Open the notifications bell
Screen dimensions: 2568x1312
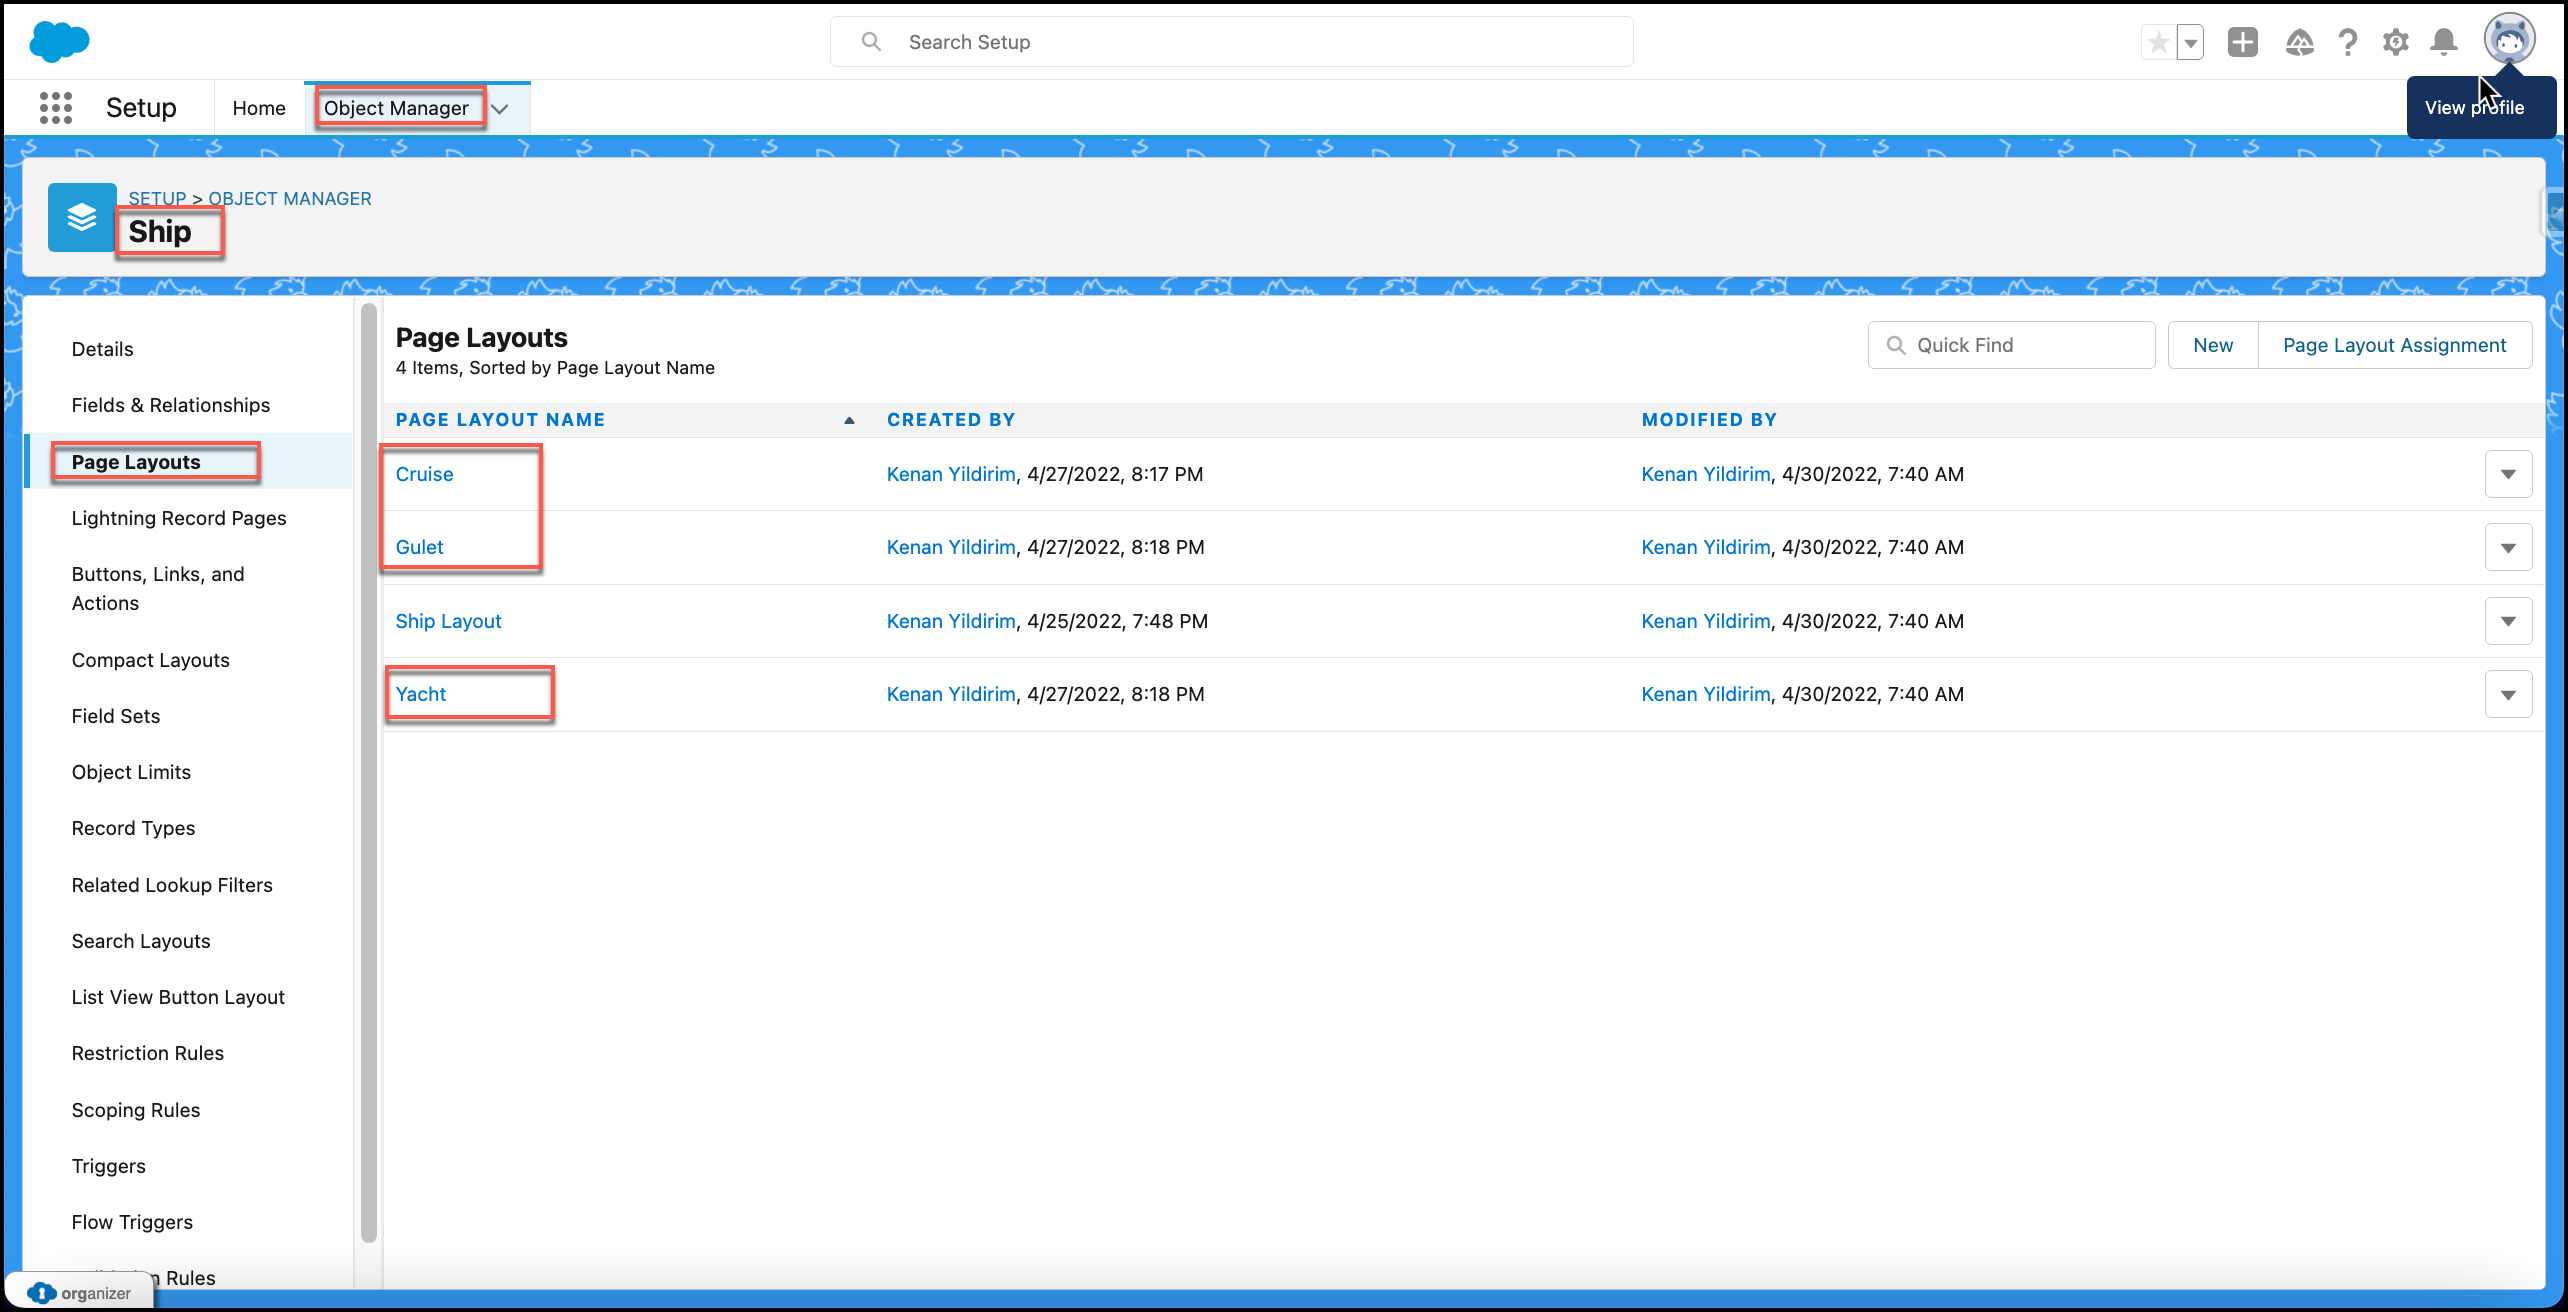[x=2444, y=42]
